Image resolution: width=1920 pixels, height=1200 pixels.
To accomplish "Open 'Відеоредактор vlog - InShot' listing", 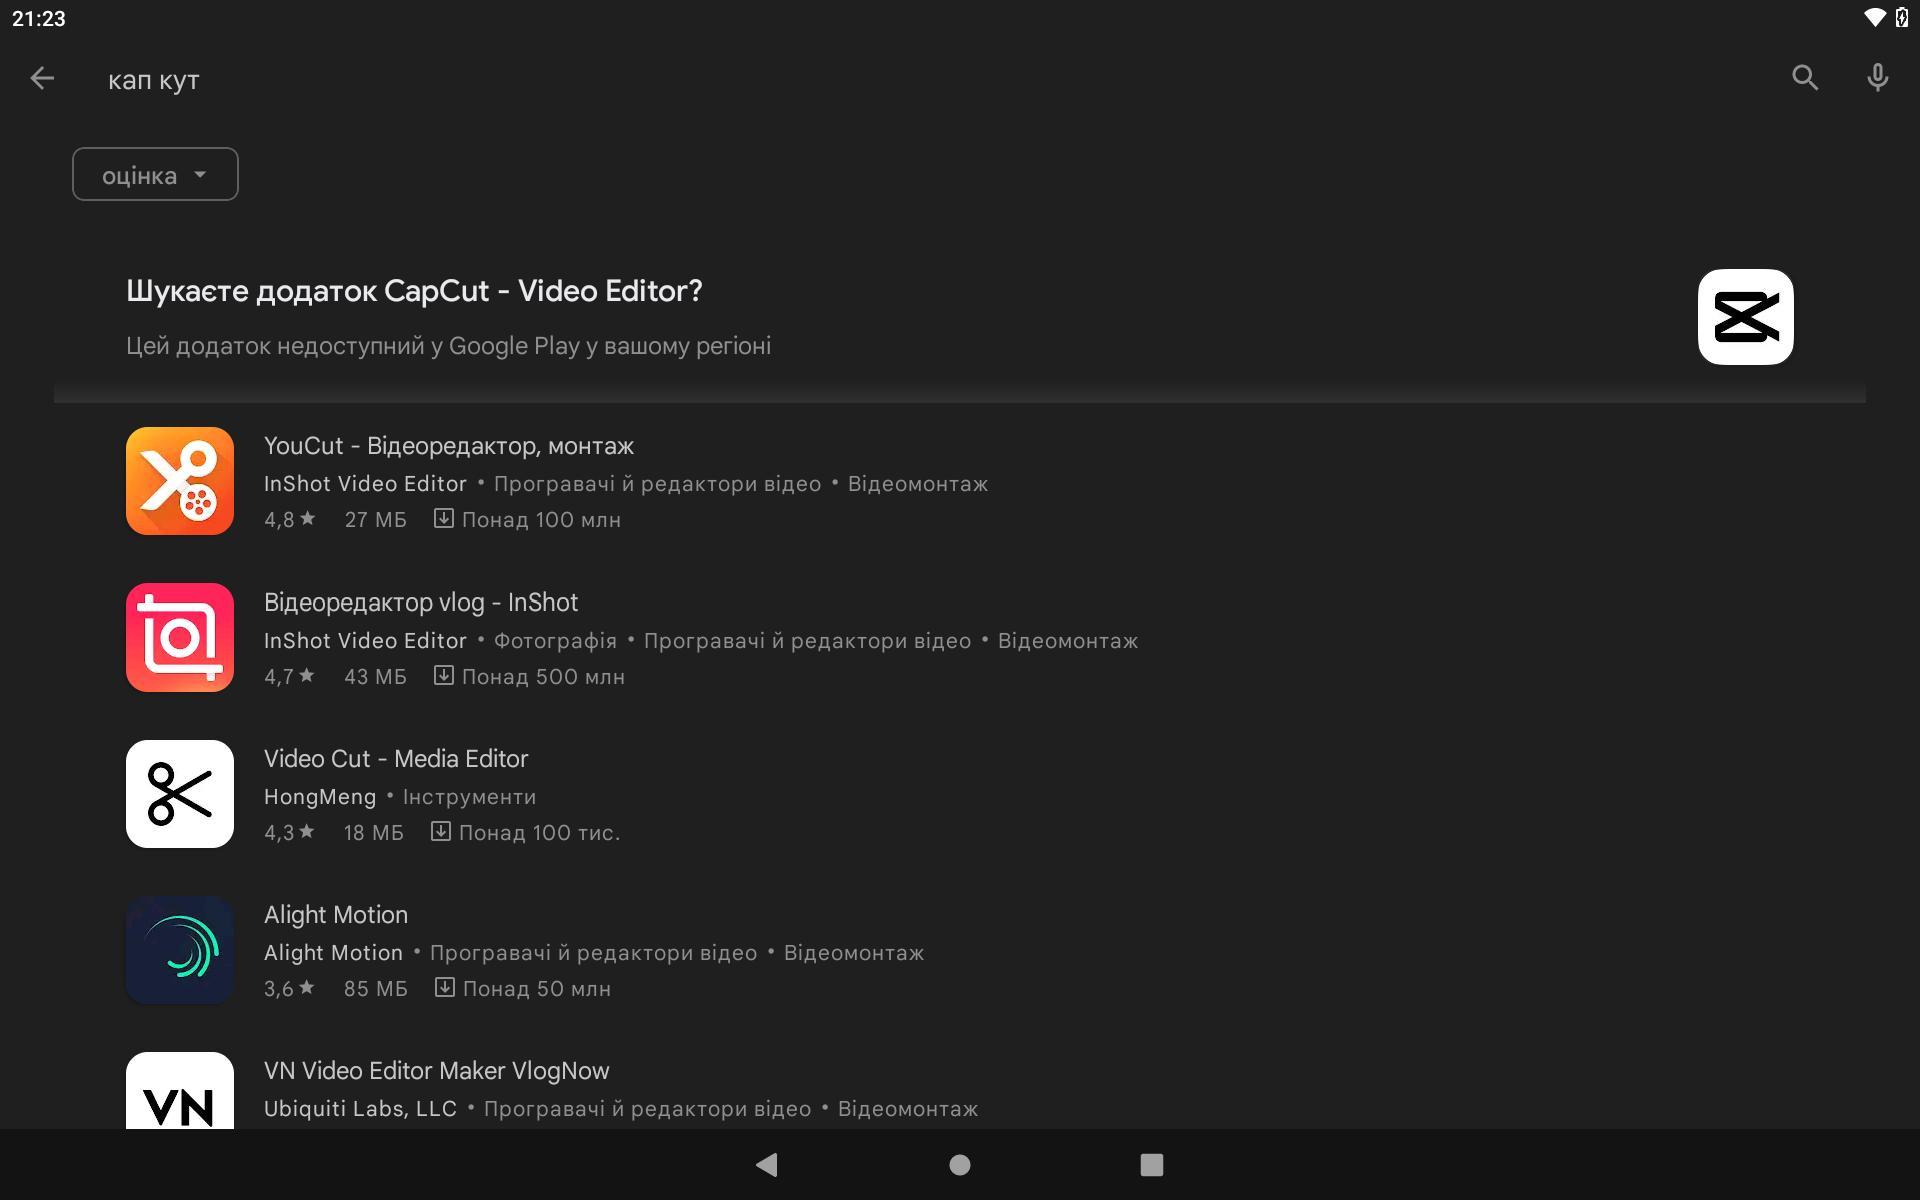I will 421,602.
